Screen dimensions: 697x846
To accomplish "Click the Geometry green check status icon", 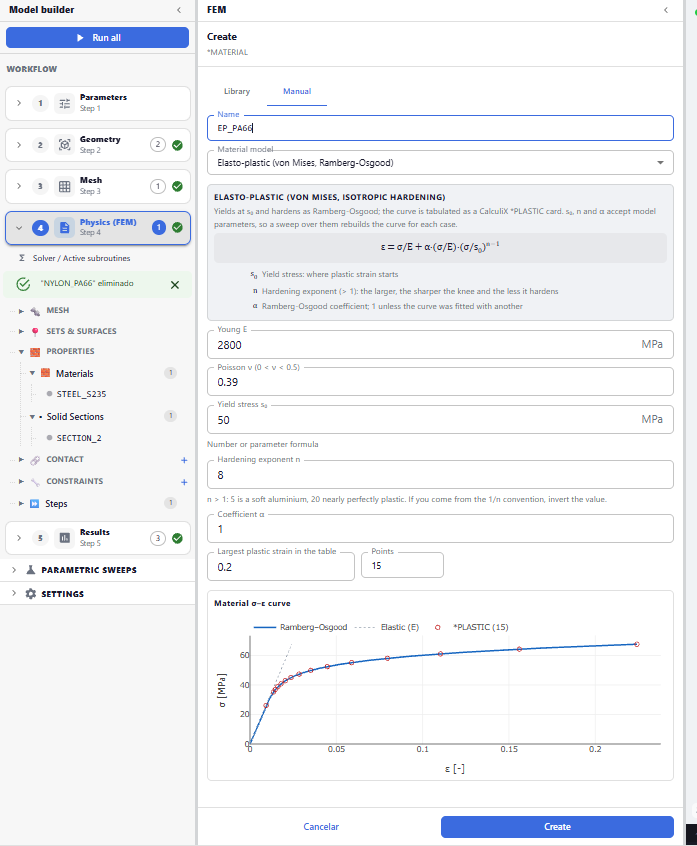I will point(177,145).
